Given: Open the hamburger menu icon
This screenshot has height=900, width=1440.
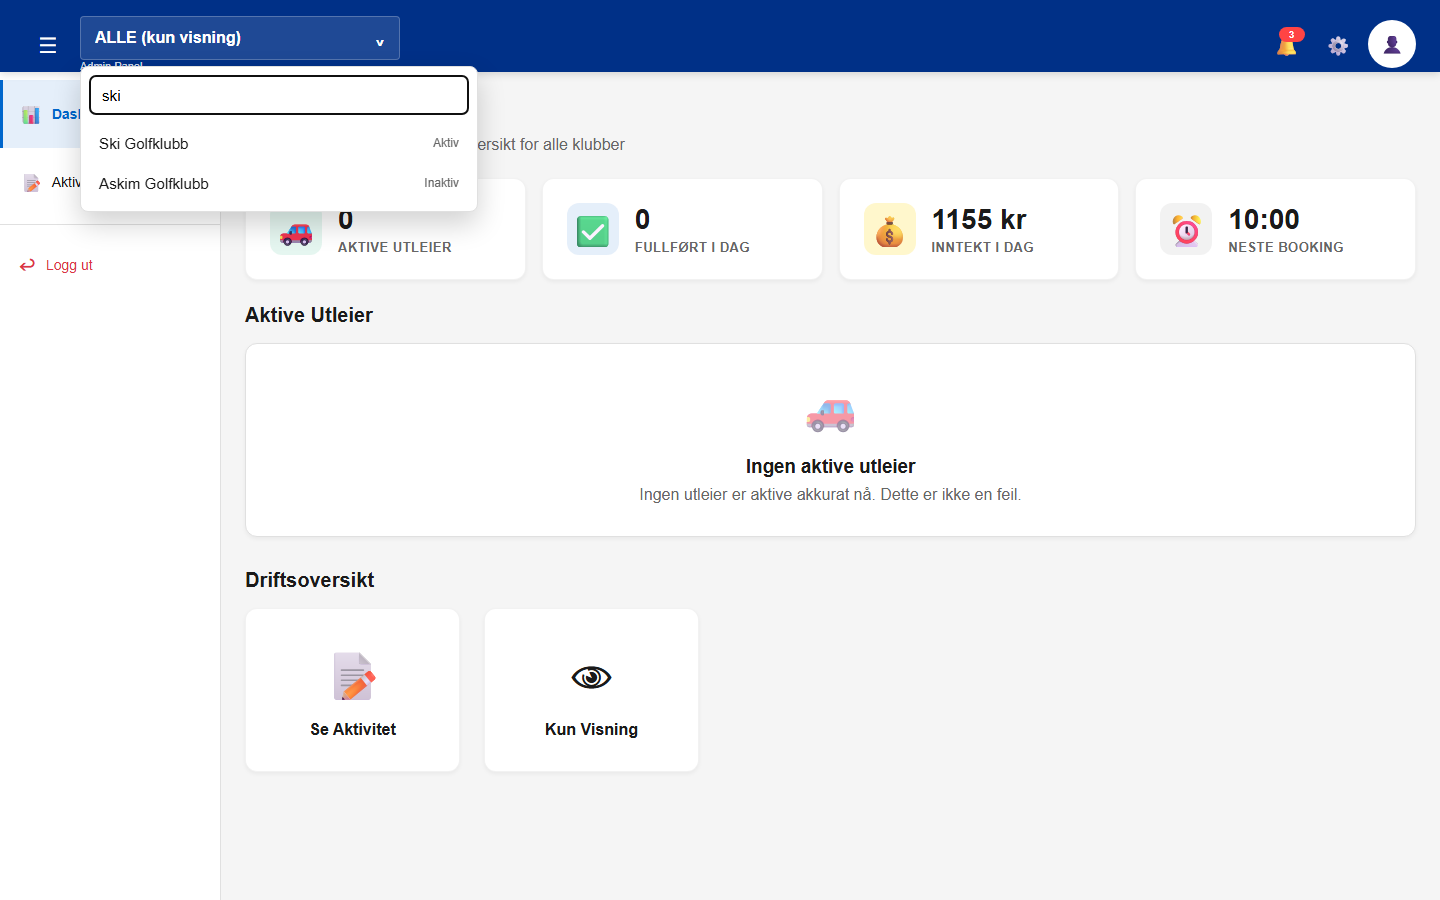Looking at the screenshot, I should [x=47, y=45].
